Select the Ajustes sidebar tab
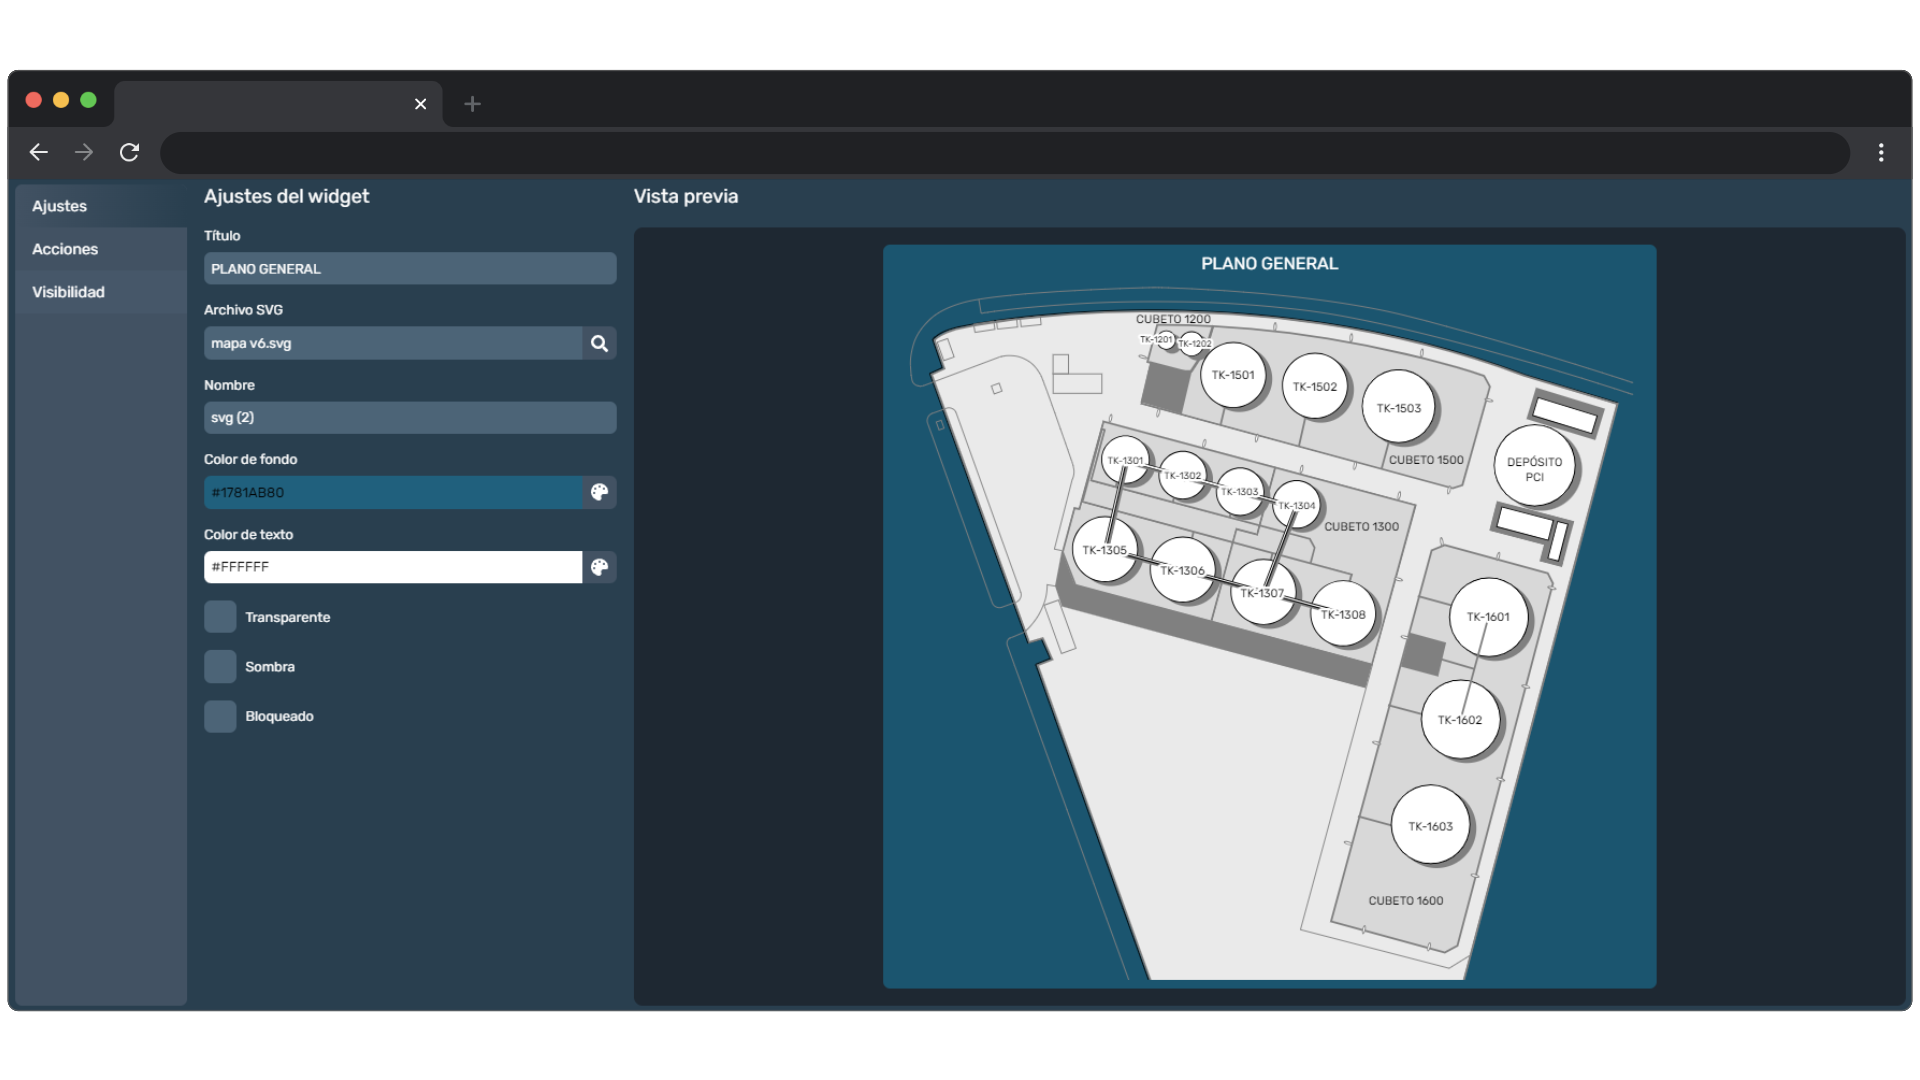Viewport: 1920px width, 1080px height. click(x=60, y=206)
